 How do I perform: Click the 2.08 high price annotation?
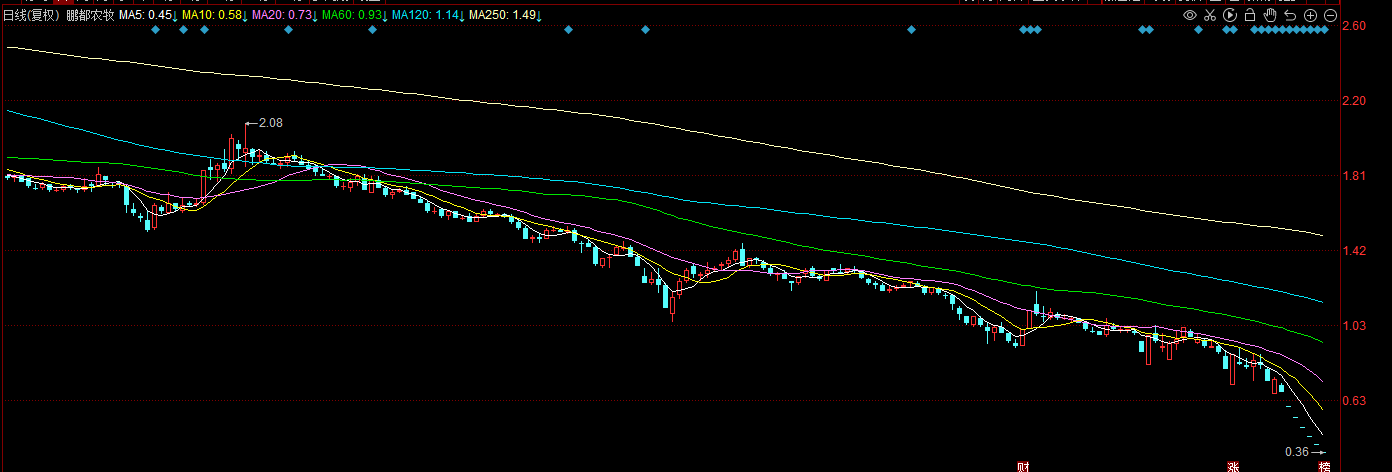tap(270, 123)
